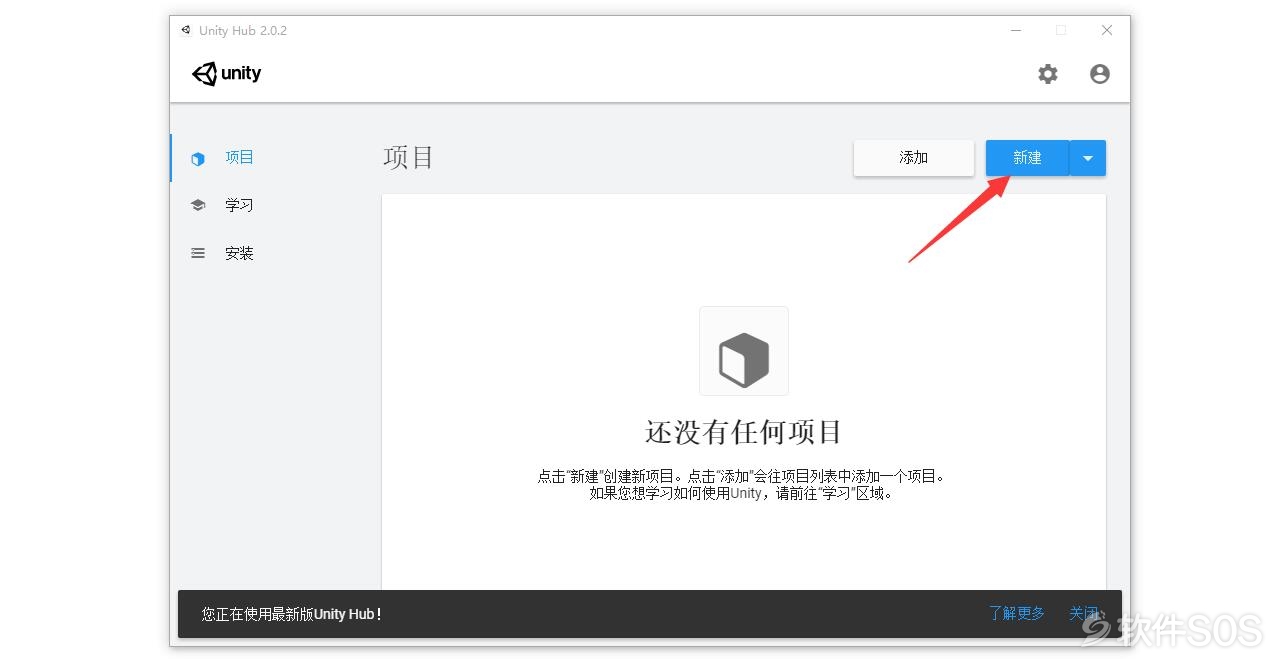
Task: Click the 添加 button to add project
Action: click(x=914, y=158)
